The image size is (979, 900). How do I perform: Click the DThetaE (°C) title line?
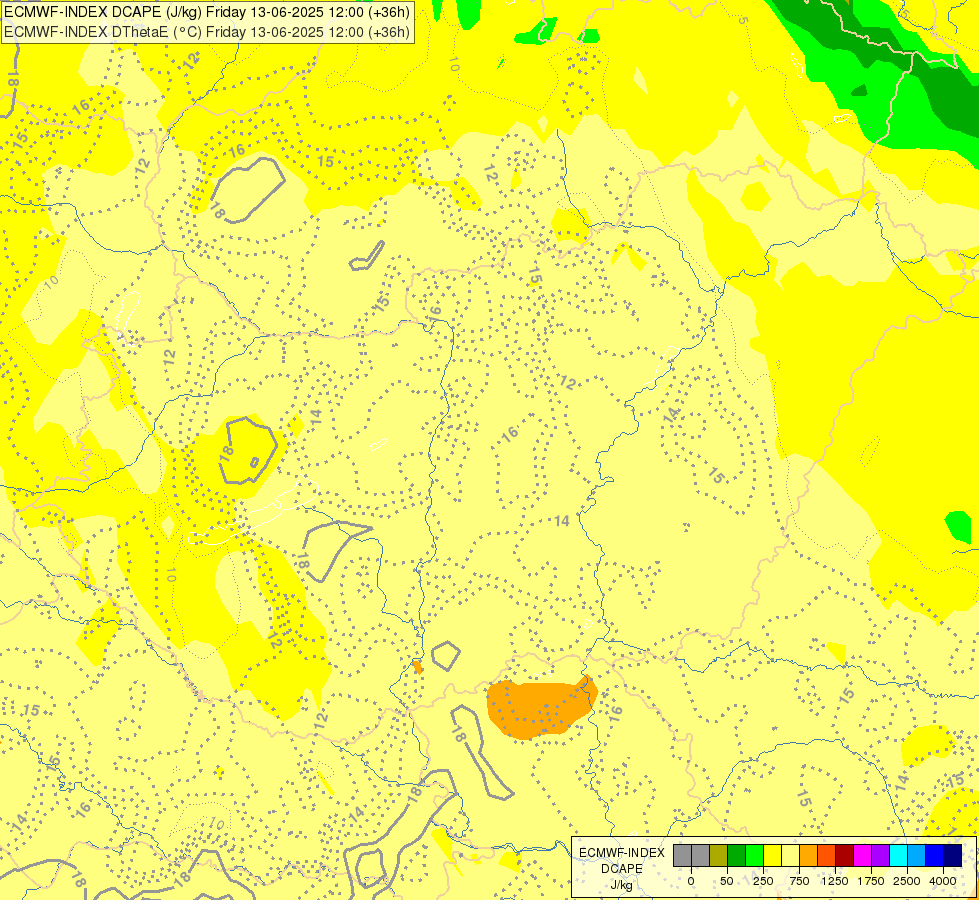pyautogui.click(x=207, y=32)
